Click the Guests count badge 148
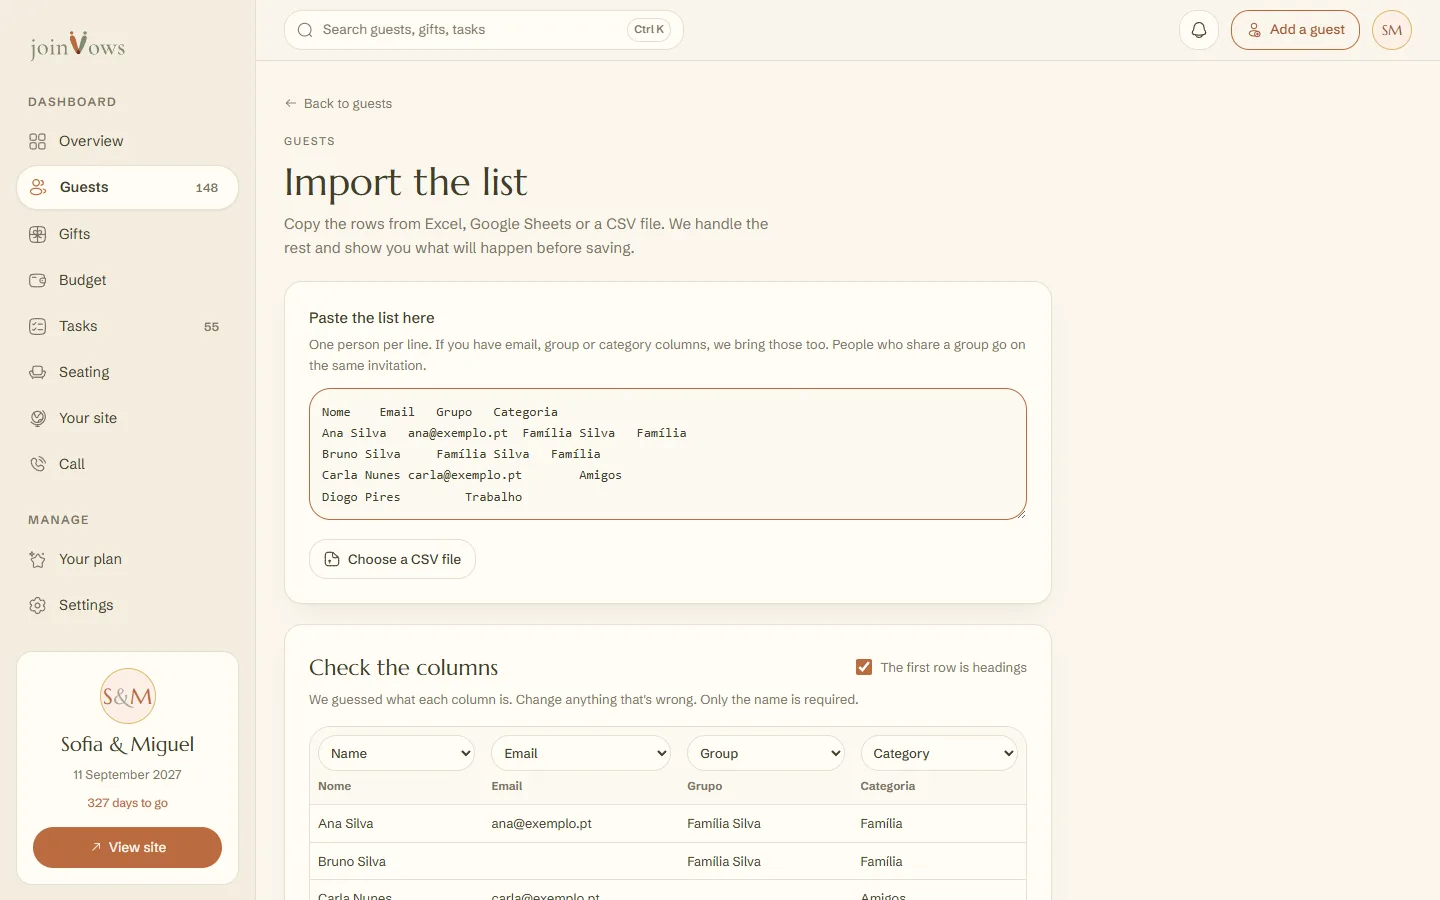The height and width of the screenshot is (900, 1440). [x=207, y=188]
